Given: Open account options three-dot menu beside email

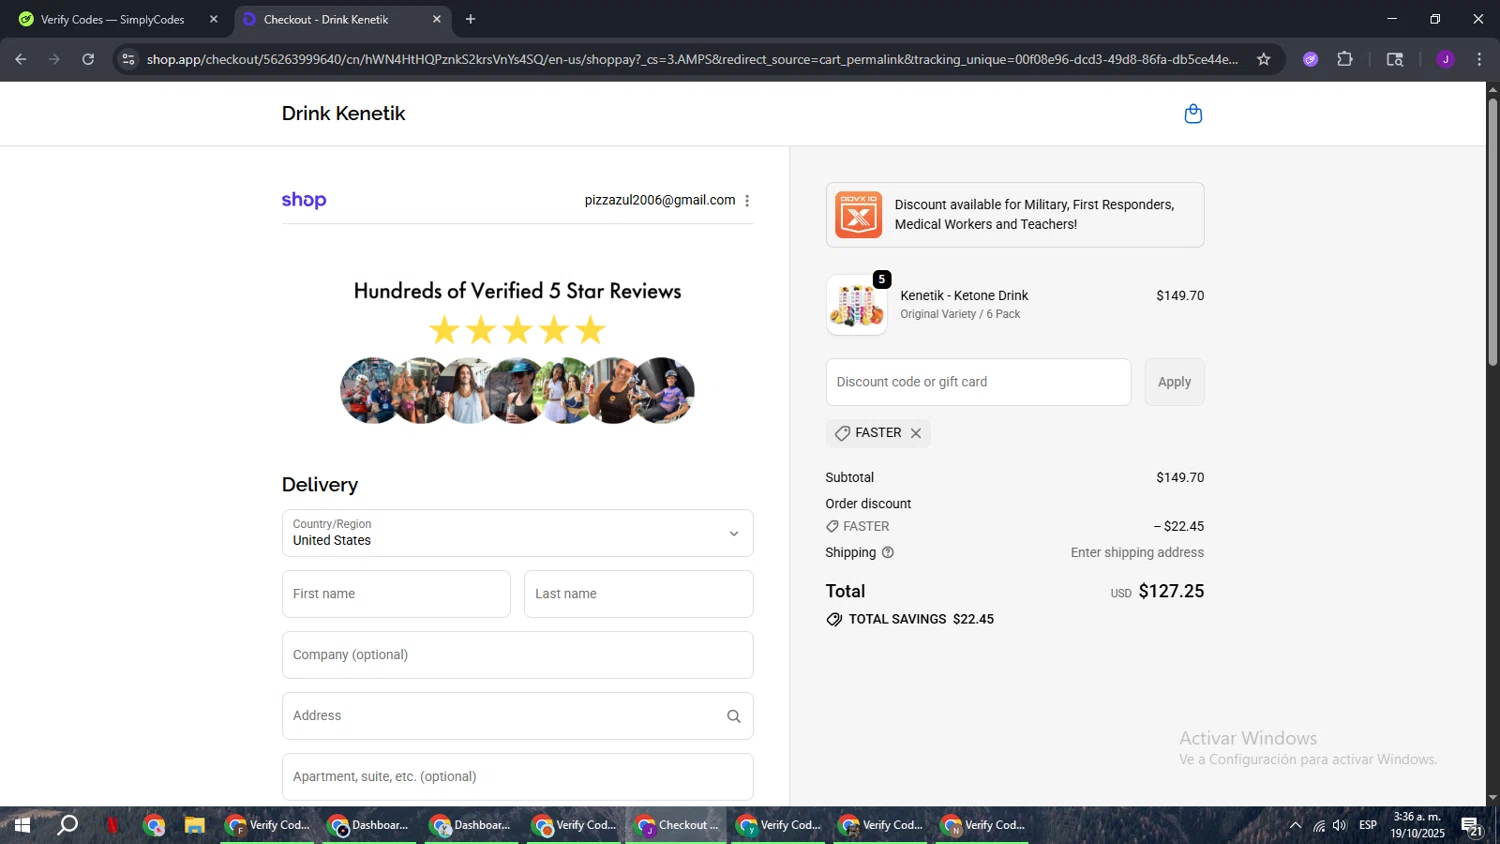Looking at the screenshot, I should [747, 201].
